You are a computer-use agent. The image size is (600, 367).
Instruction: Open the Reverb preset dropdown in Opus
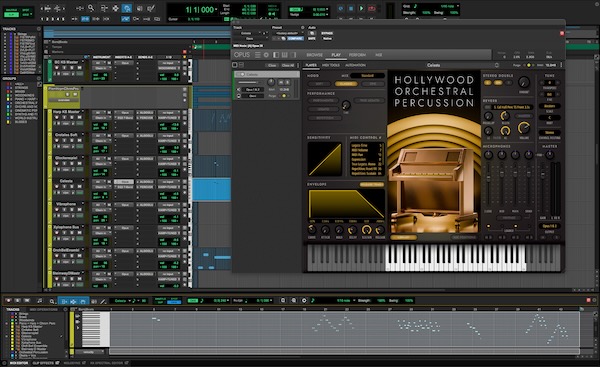(512, 107)
